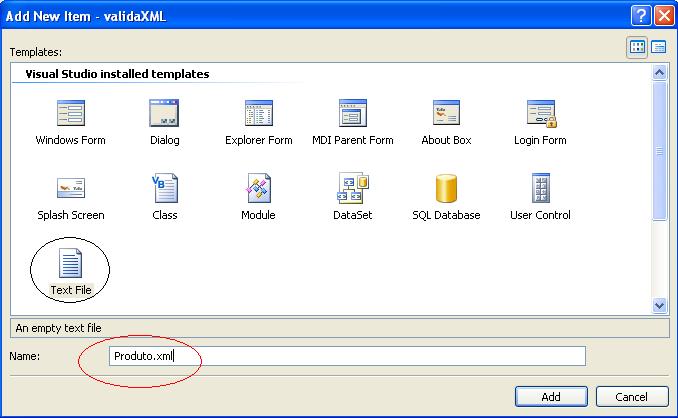Choose the Dialog template icon
The width and height of the screenshot is (678, 418).
point(164,113)
